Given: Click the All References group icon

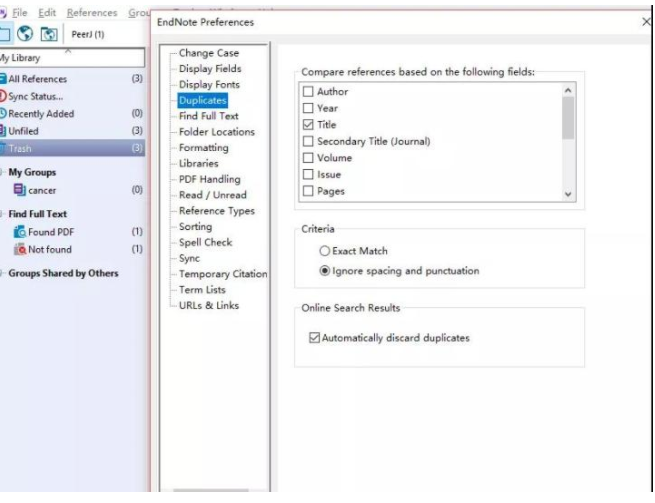Looking at the screenshot, I should pos(3,79).
